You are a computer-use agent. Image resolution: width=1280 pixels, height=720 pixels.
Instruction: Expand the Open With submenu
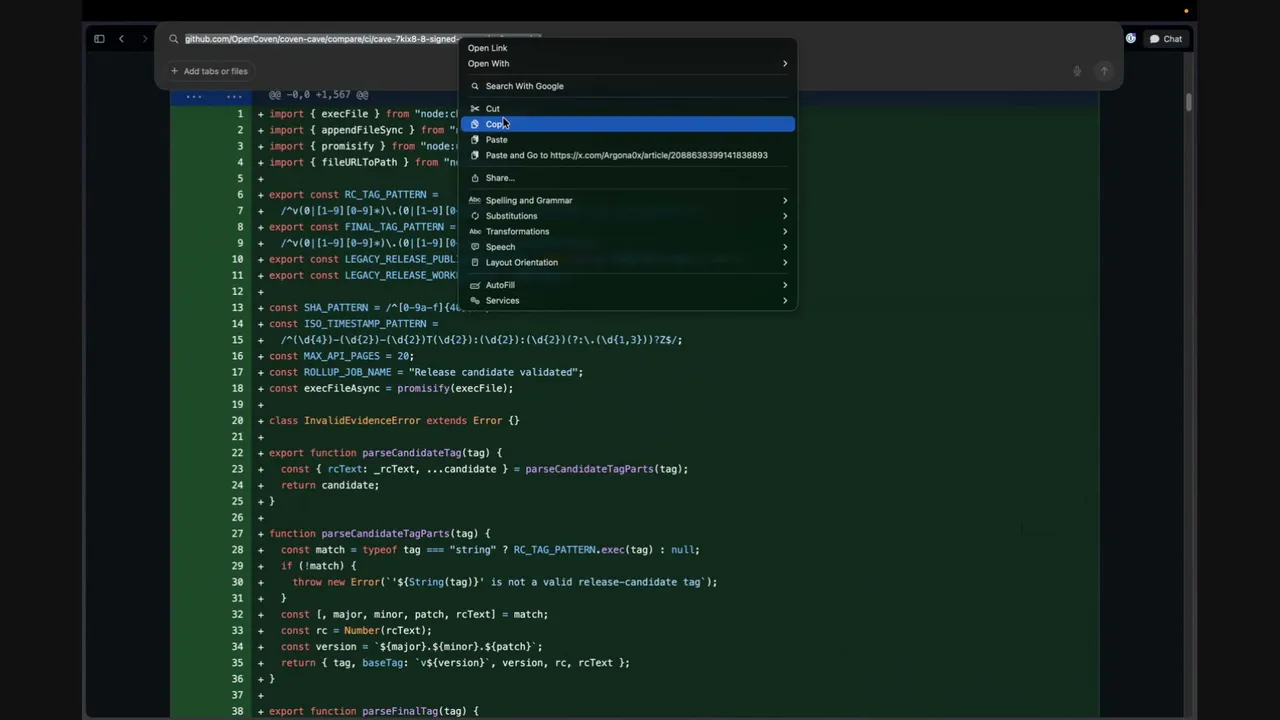tap(628, 63)
